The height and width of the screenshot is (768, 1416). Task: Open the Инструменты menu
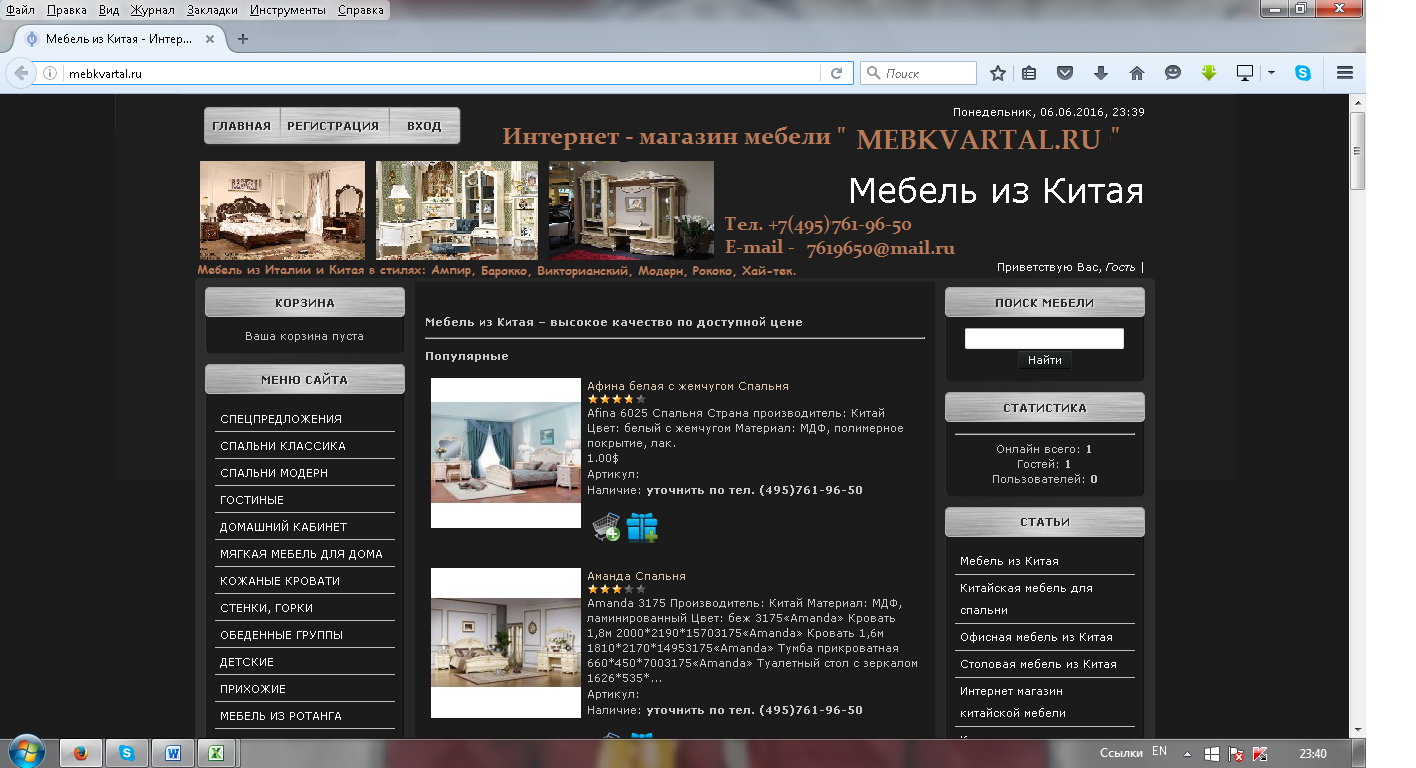(x=288, y=10)
